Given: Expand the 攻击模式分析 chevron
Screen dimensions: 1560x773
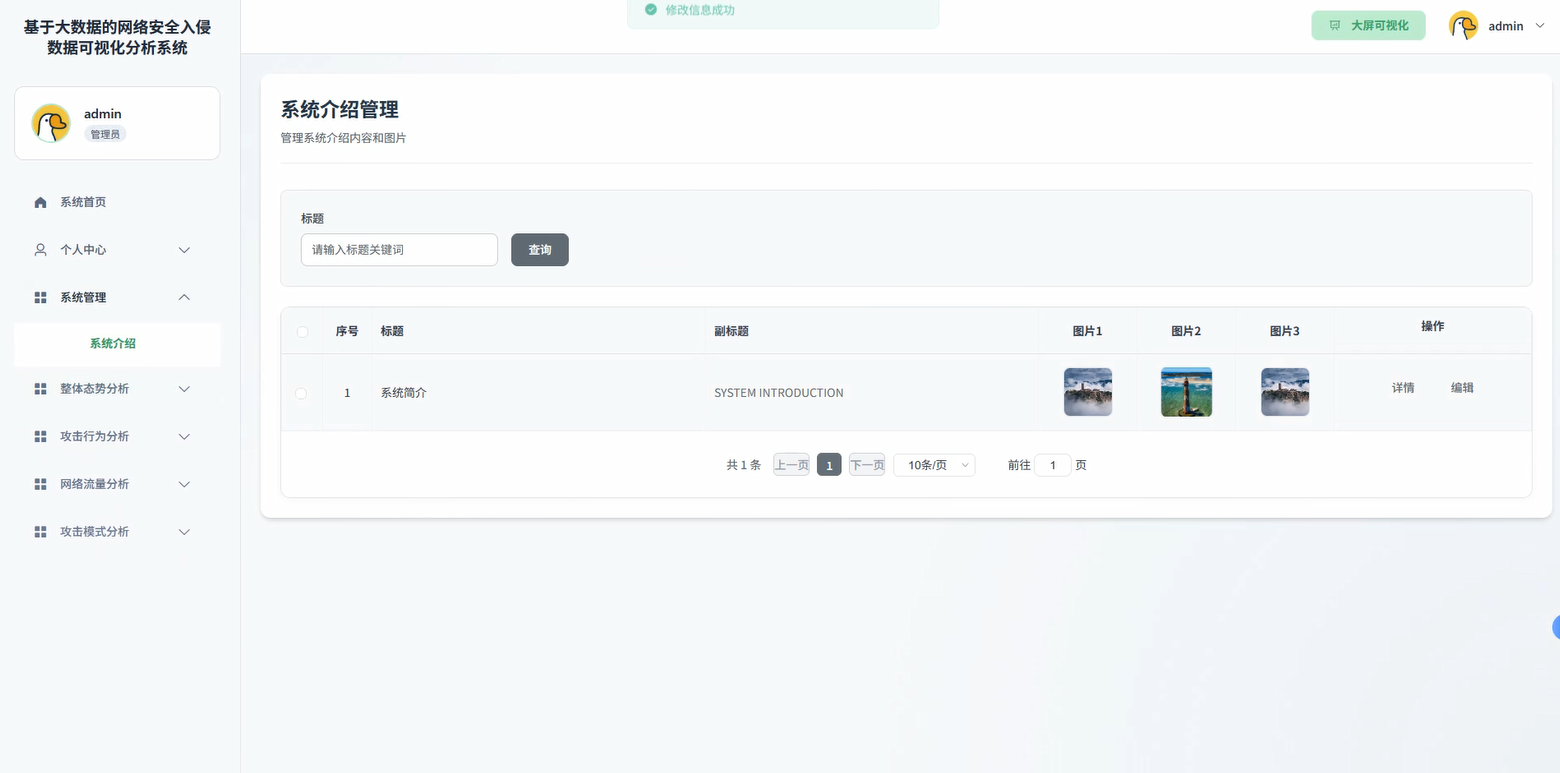Looking at the screenshot, I should click(184, 532).
